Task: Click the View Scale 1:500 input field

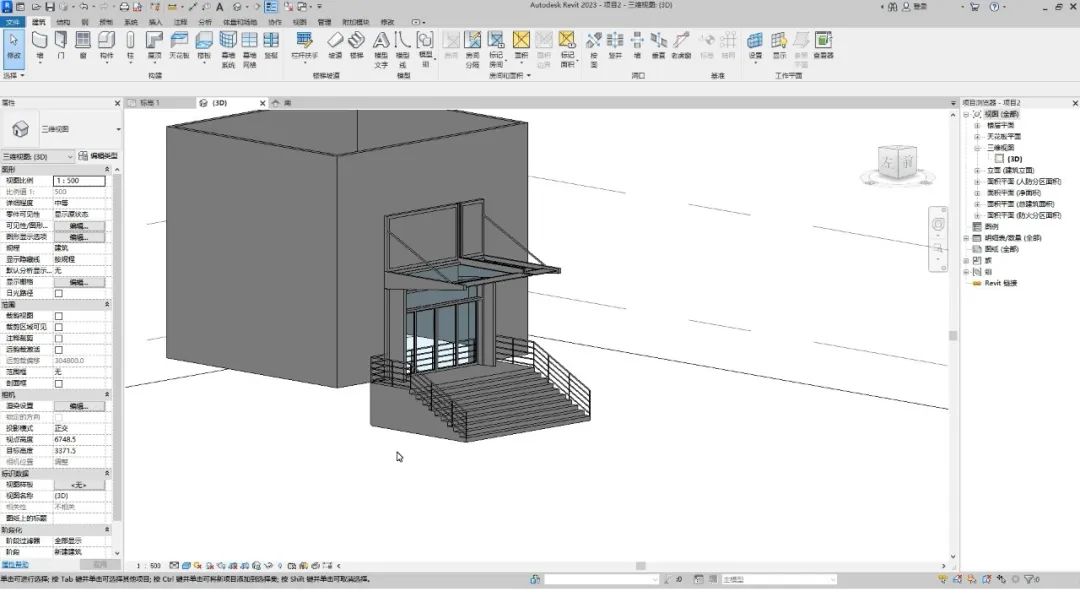Action: pos(79,180)
